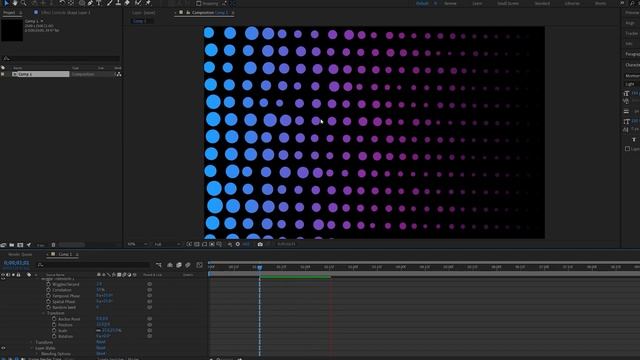Click the timeline current time indicator

(260, 267)
